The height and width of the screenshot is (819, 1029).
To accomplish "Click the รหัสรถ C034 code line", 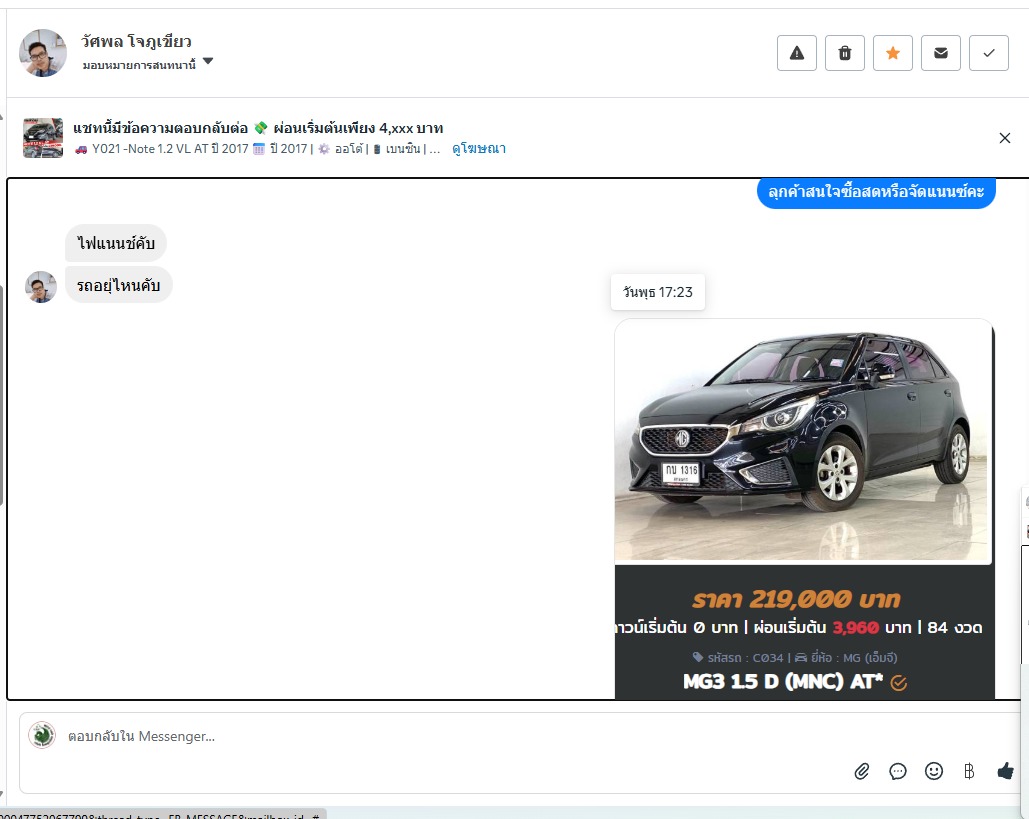I will pos(795,657).
